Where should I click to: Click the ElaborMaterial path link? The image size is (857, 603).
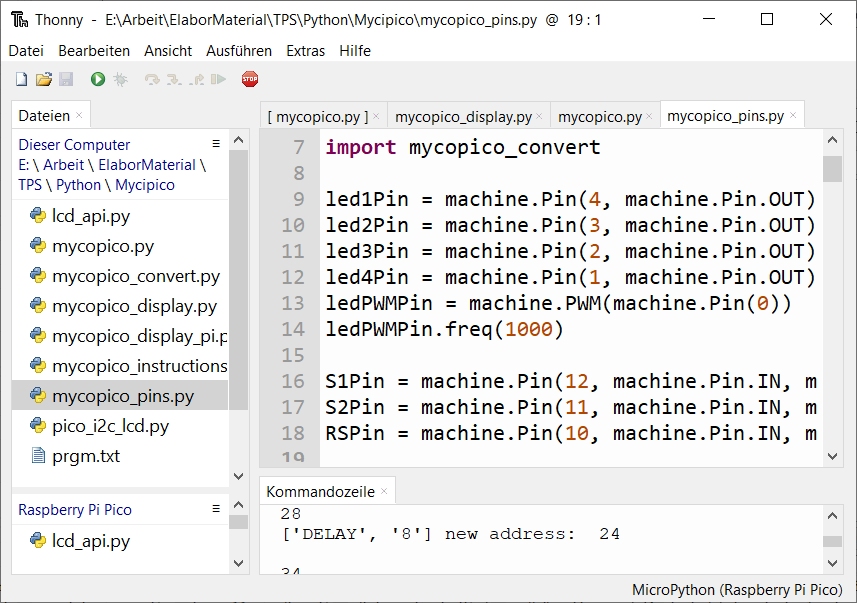(146, 165)
